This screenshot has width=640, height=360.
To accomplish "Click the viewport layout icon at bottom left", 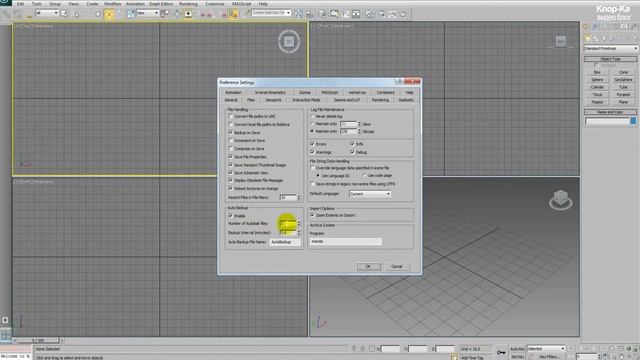I will pyautogui.click(x=6, y=335).
